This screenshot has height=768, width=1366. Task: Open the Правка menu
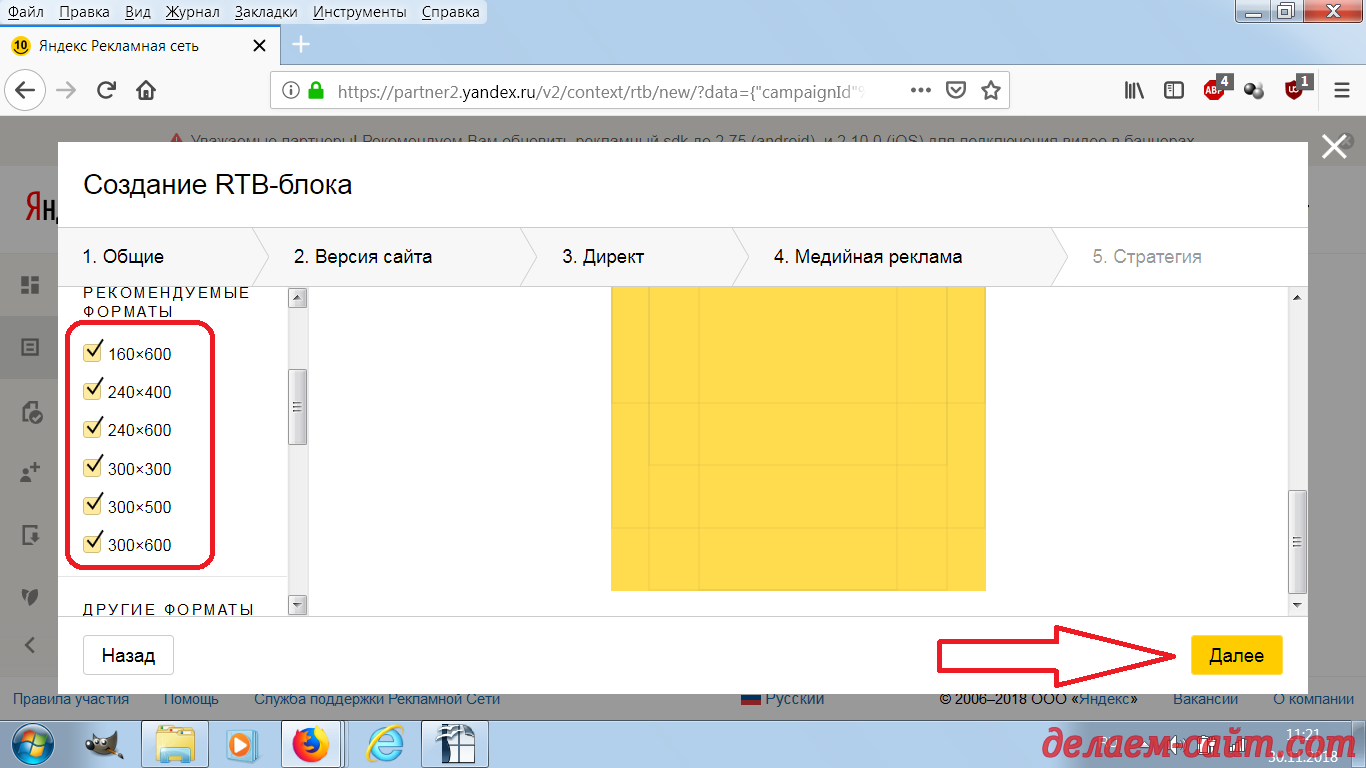[85, 12]
